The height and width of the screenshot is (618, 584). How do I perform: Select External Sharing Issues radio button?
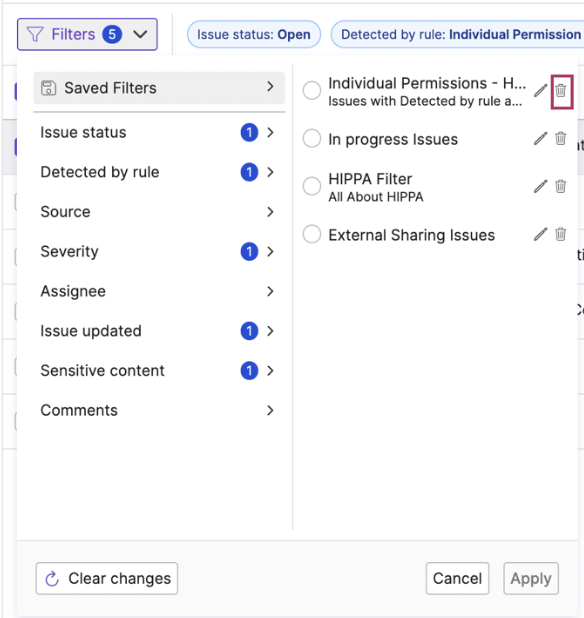click(312, 235)
